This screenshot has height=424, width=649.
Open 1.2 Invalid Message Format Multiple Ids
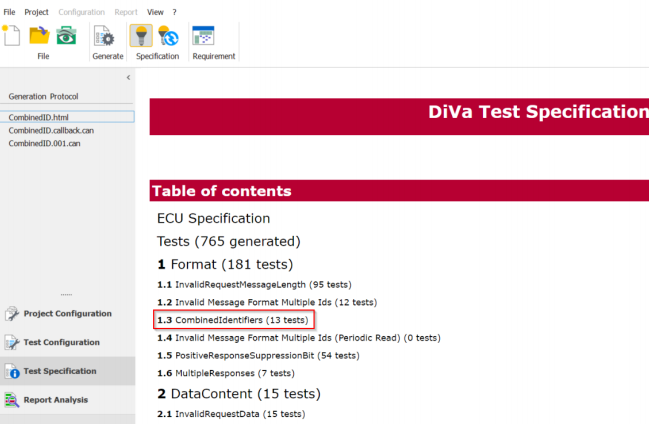tap(267, 302)
